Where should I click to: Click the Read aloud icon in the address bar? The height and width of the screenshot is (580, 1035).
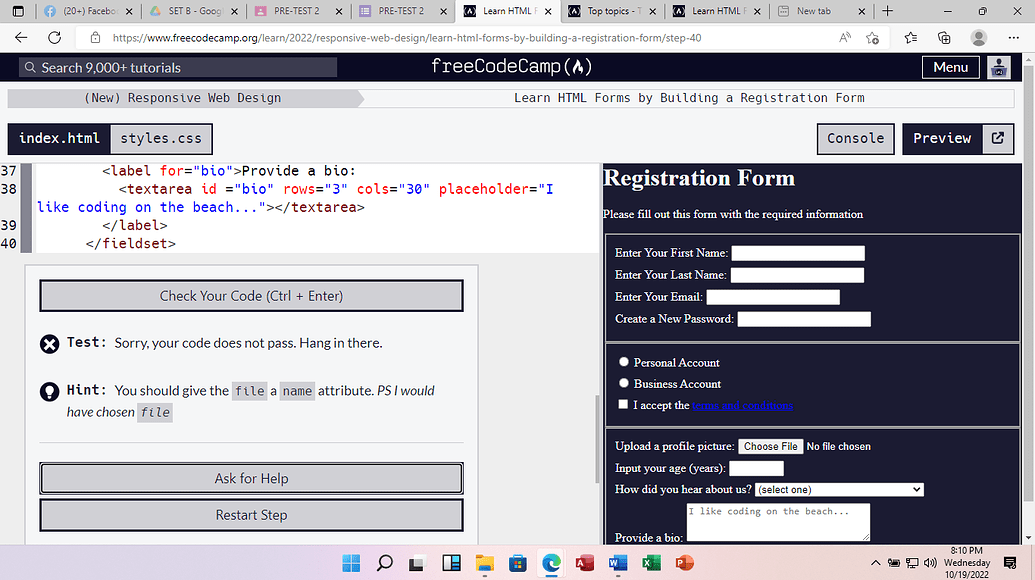[x=845, y=38]
